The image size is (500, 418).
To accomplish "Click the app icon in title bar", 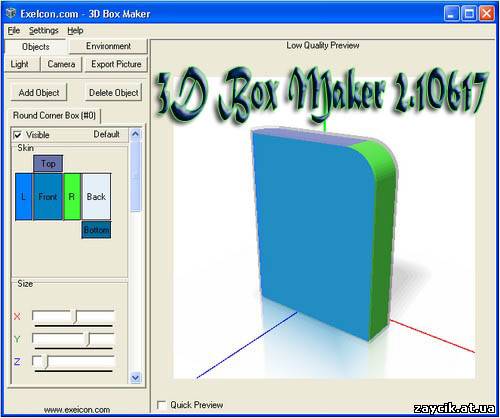I will pyautogui.click(x=11, y=13).
